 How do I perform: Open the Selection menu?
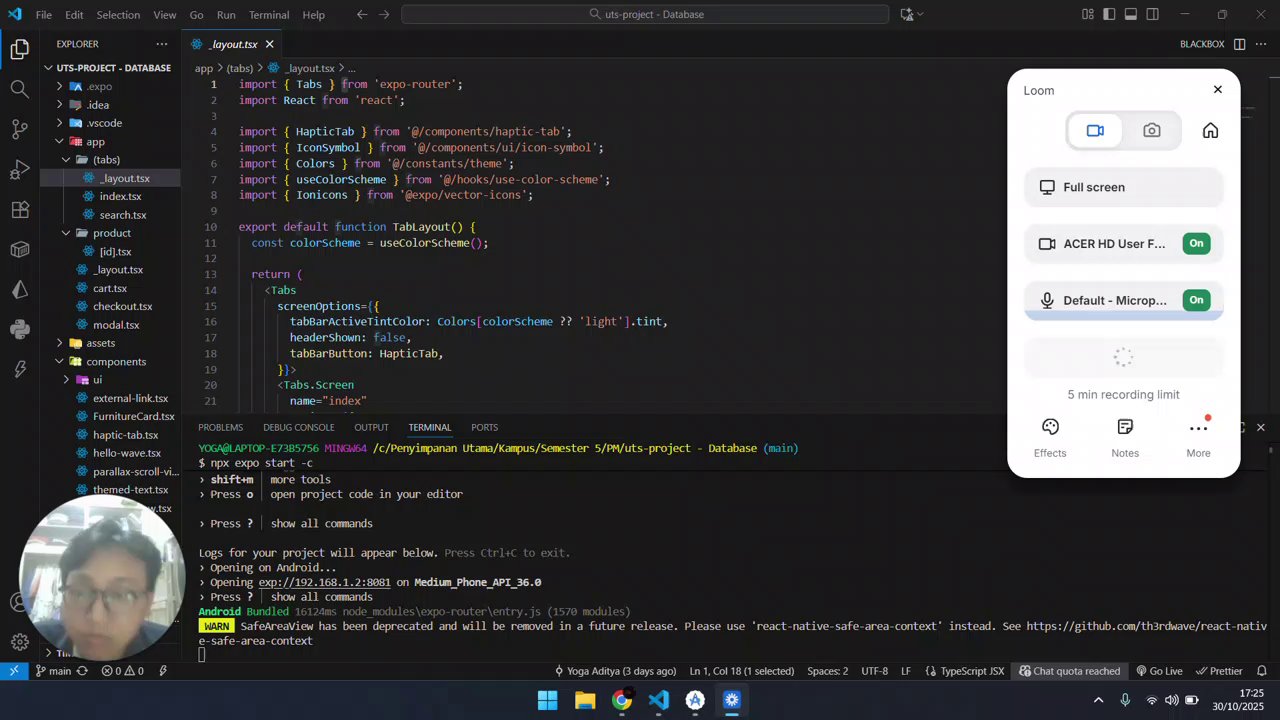point(118,15)
